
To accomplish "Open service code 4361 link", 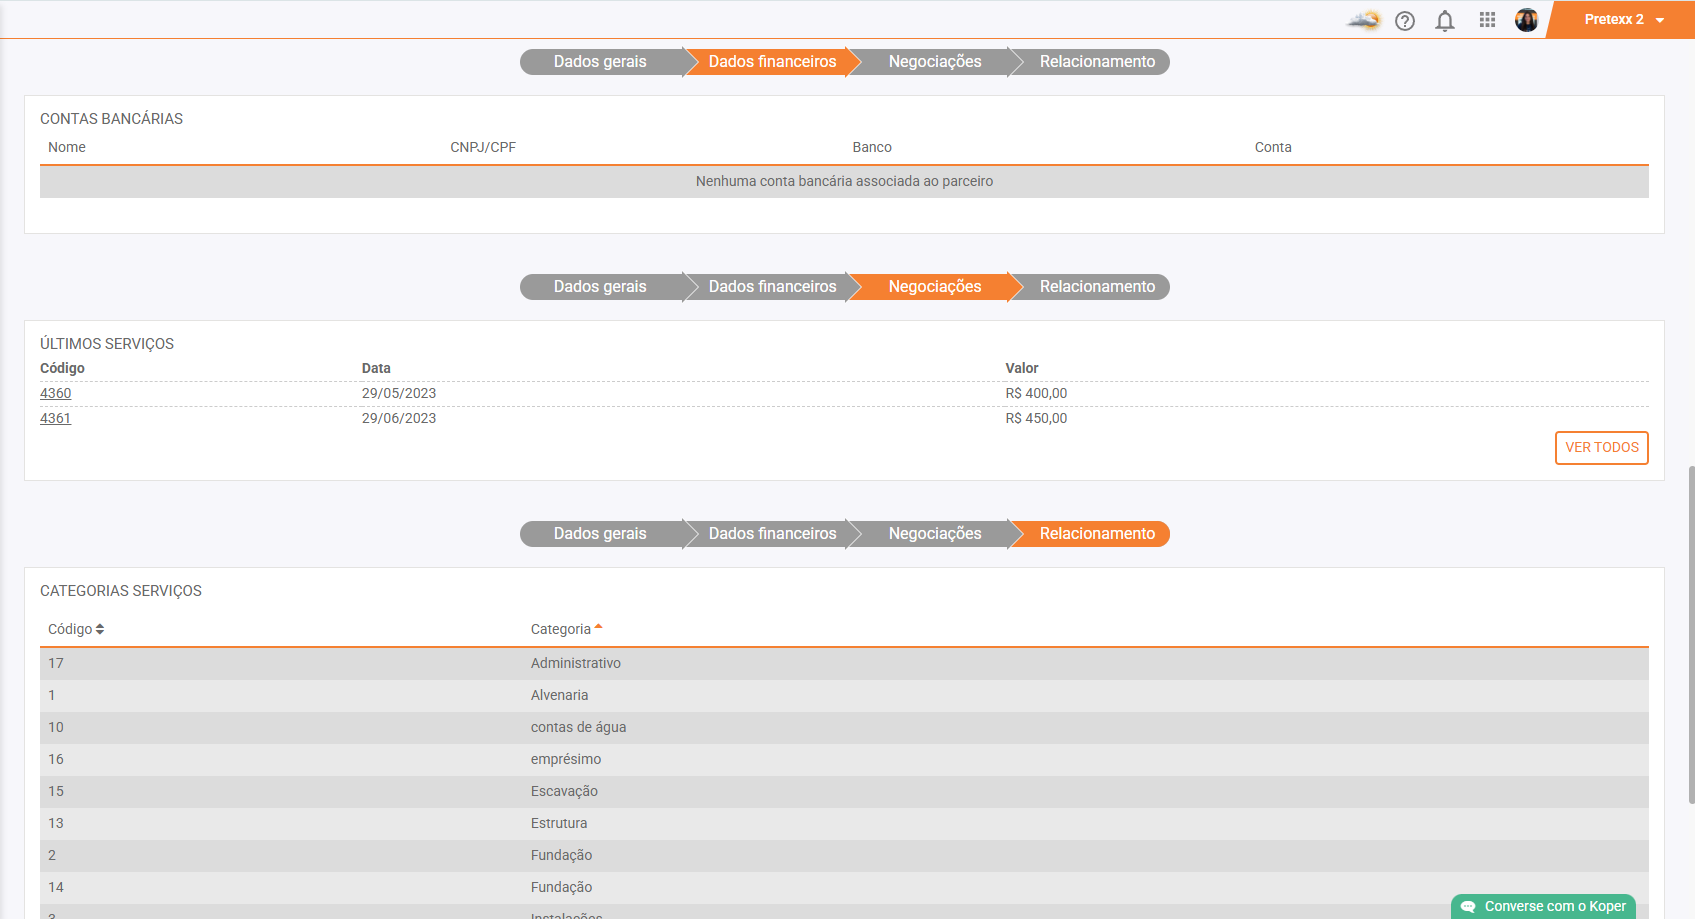I will click(x=55, y=418).
